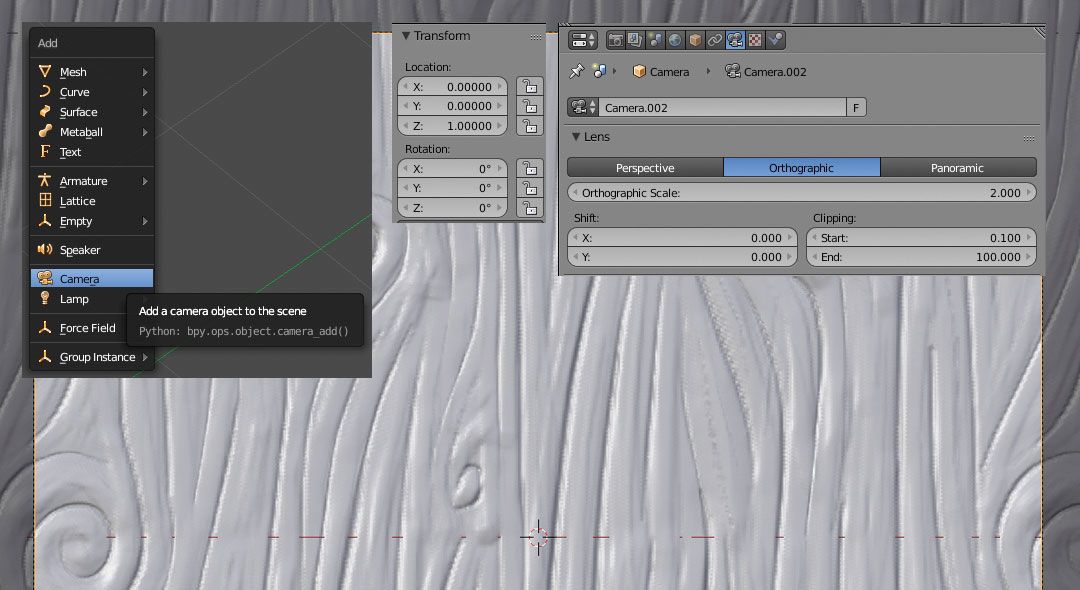Click F to add fake user for Camera.002
1080x590 pixels.
click(x=858, y=107)
